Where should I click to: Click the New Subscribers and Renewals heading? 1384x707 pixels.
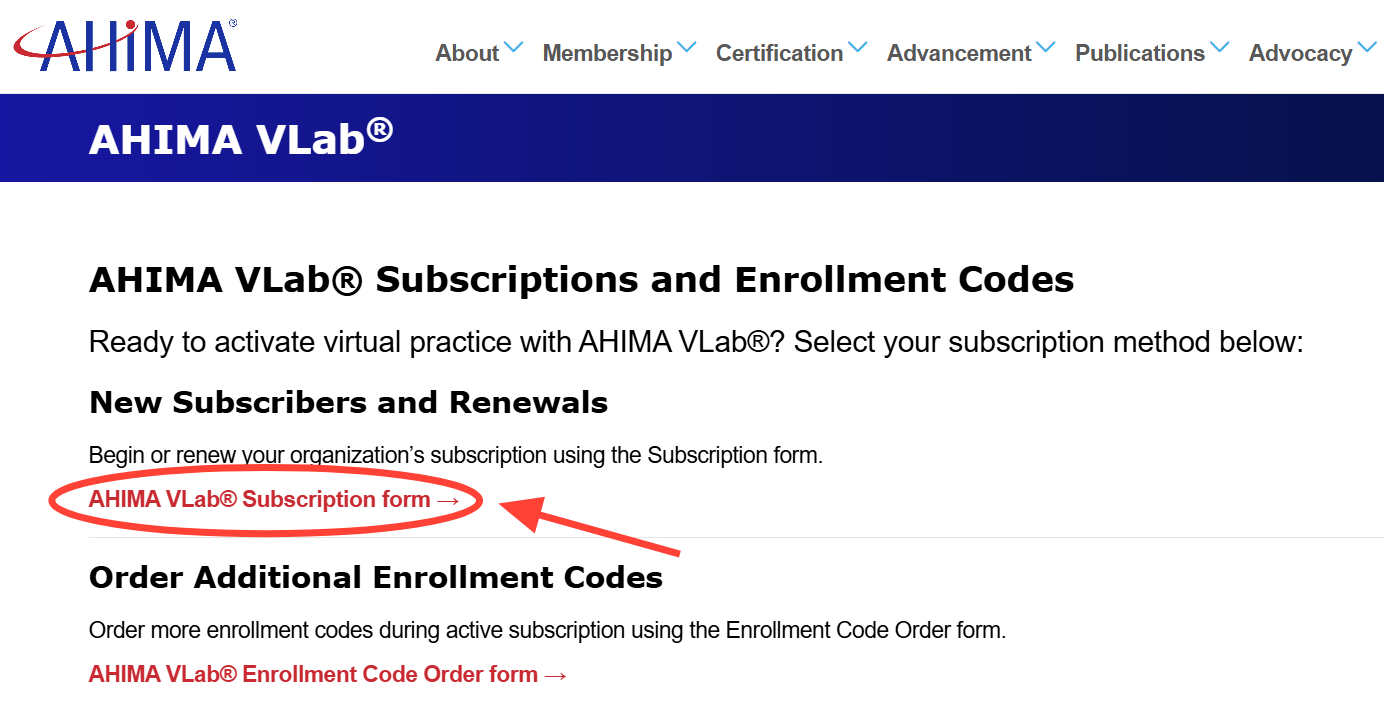click(x=348, y=403)
